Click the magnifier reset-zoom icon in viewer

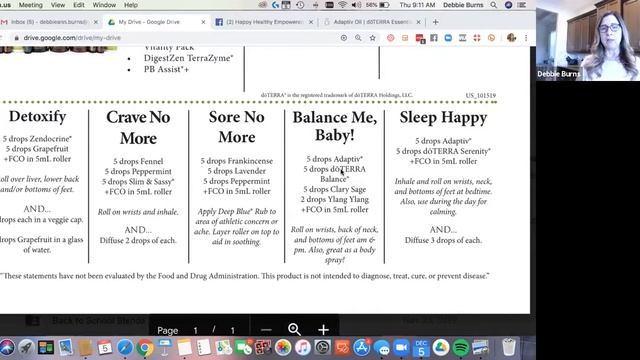[294, 329]
